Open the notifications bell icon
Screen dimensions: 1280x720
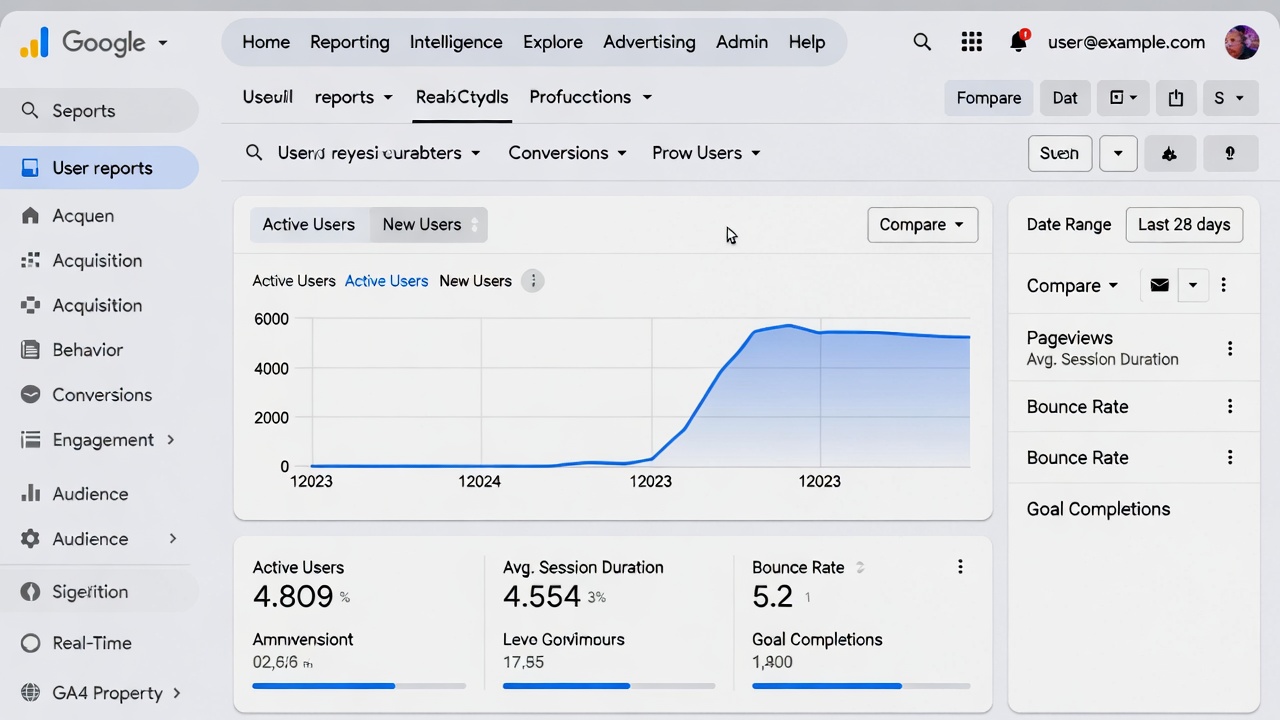pos(1018,41)
